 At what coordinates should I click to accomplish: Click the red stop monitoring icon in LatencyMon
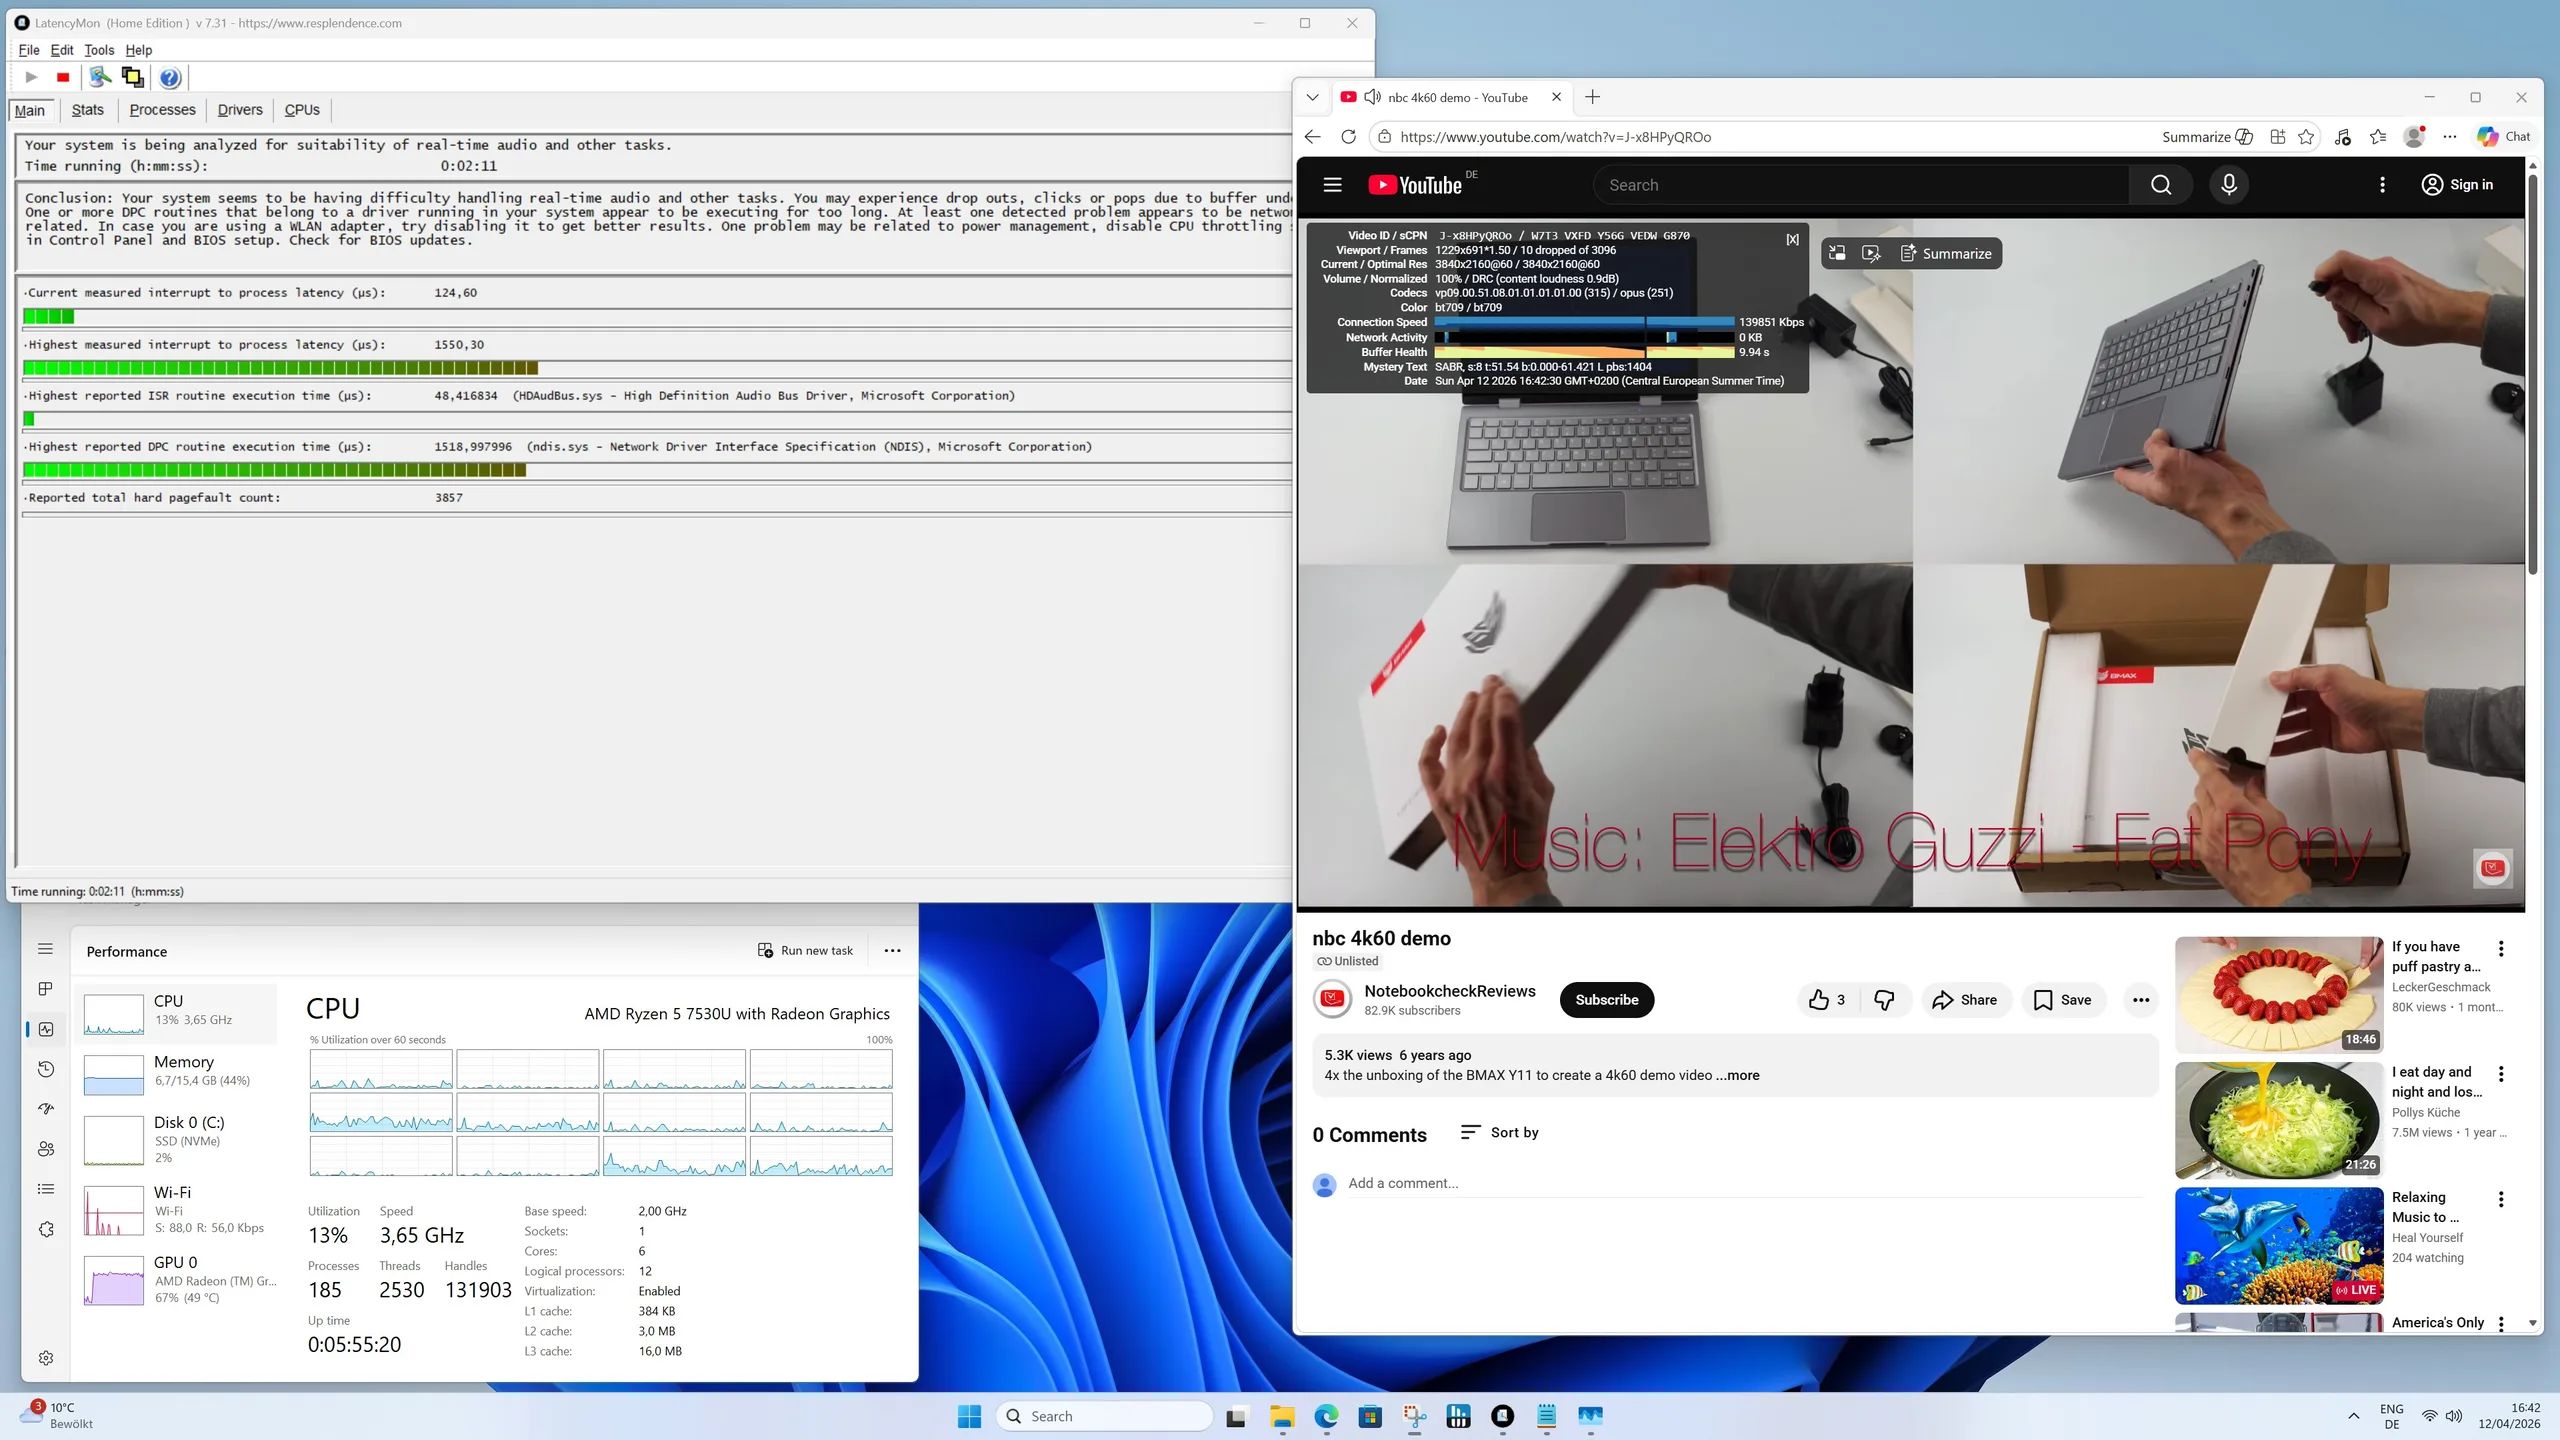click(63, 77)
